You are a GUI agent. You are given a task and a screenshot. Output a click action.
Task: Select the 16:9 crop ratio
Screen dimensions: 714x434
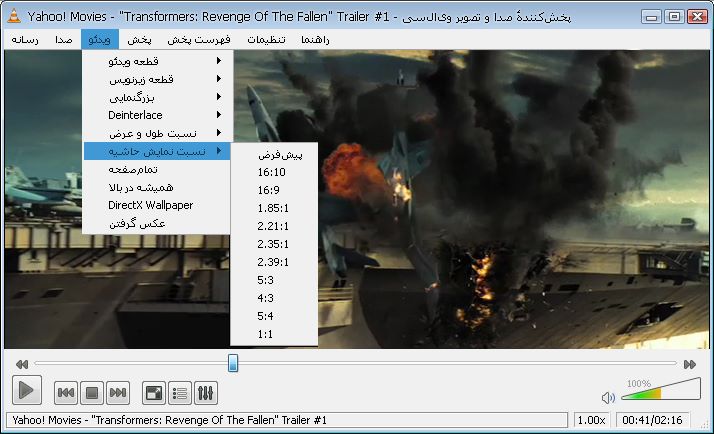coord(274,190)
